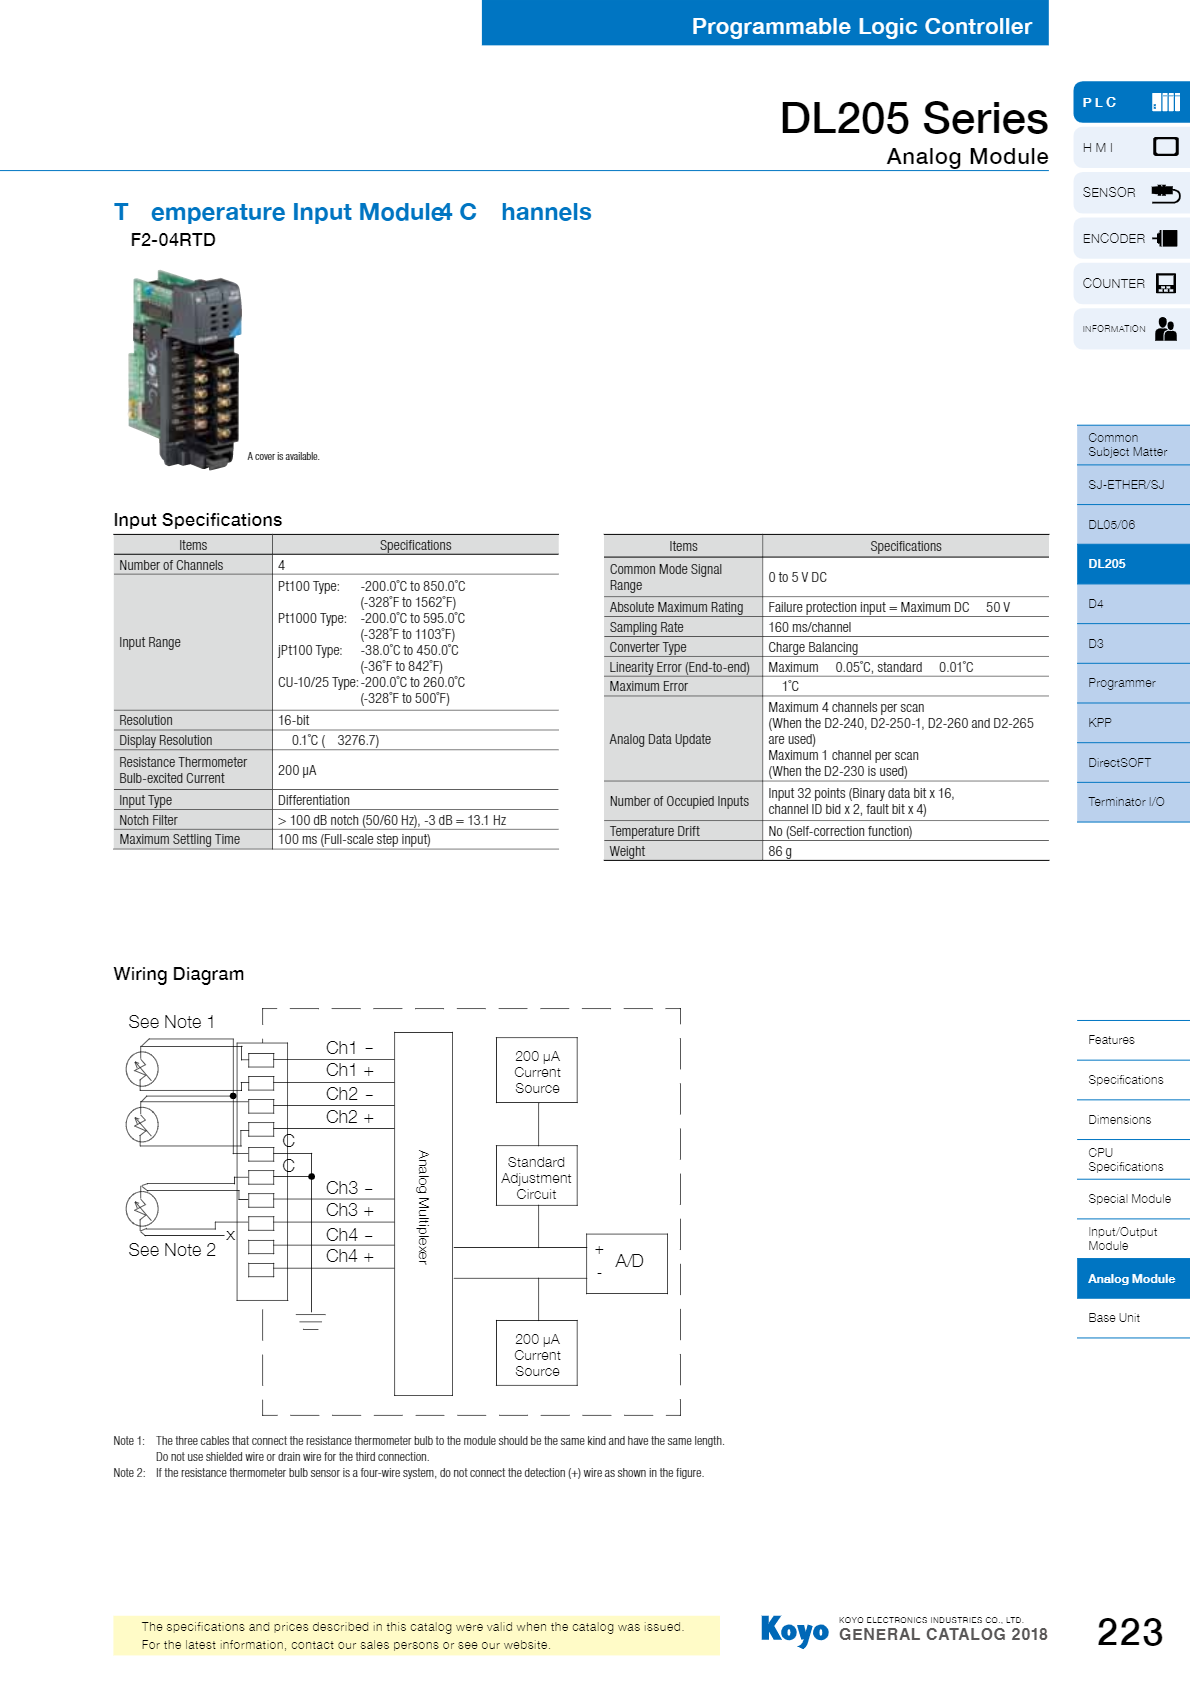Open the KPP tab

tap(1133, 722)
